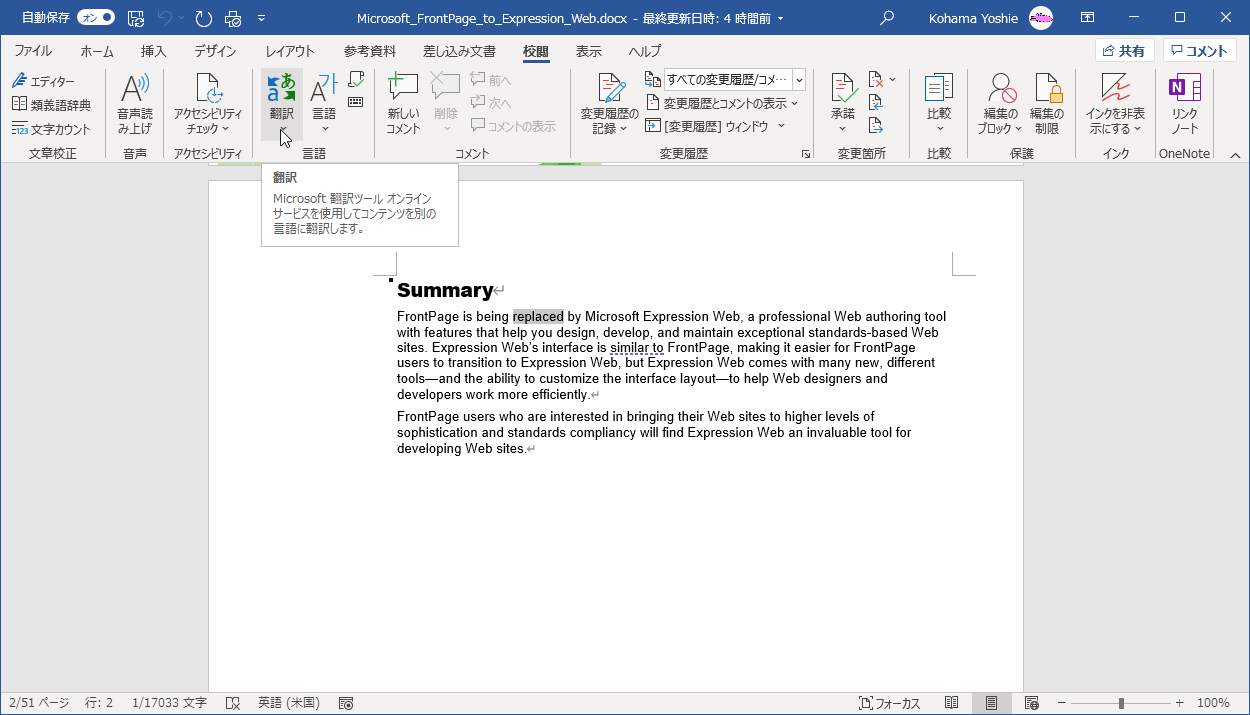
Task: Click the 共有 (Share) button
Action: point(1124,50)
